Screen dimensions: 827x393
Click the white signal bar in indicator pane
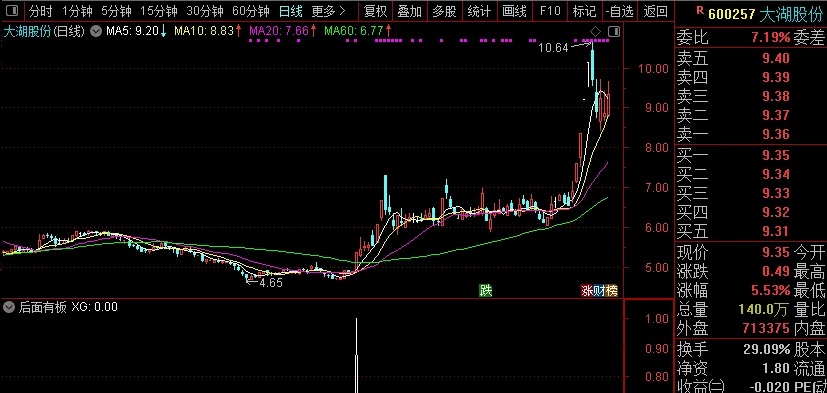[357, 356]
